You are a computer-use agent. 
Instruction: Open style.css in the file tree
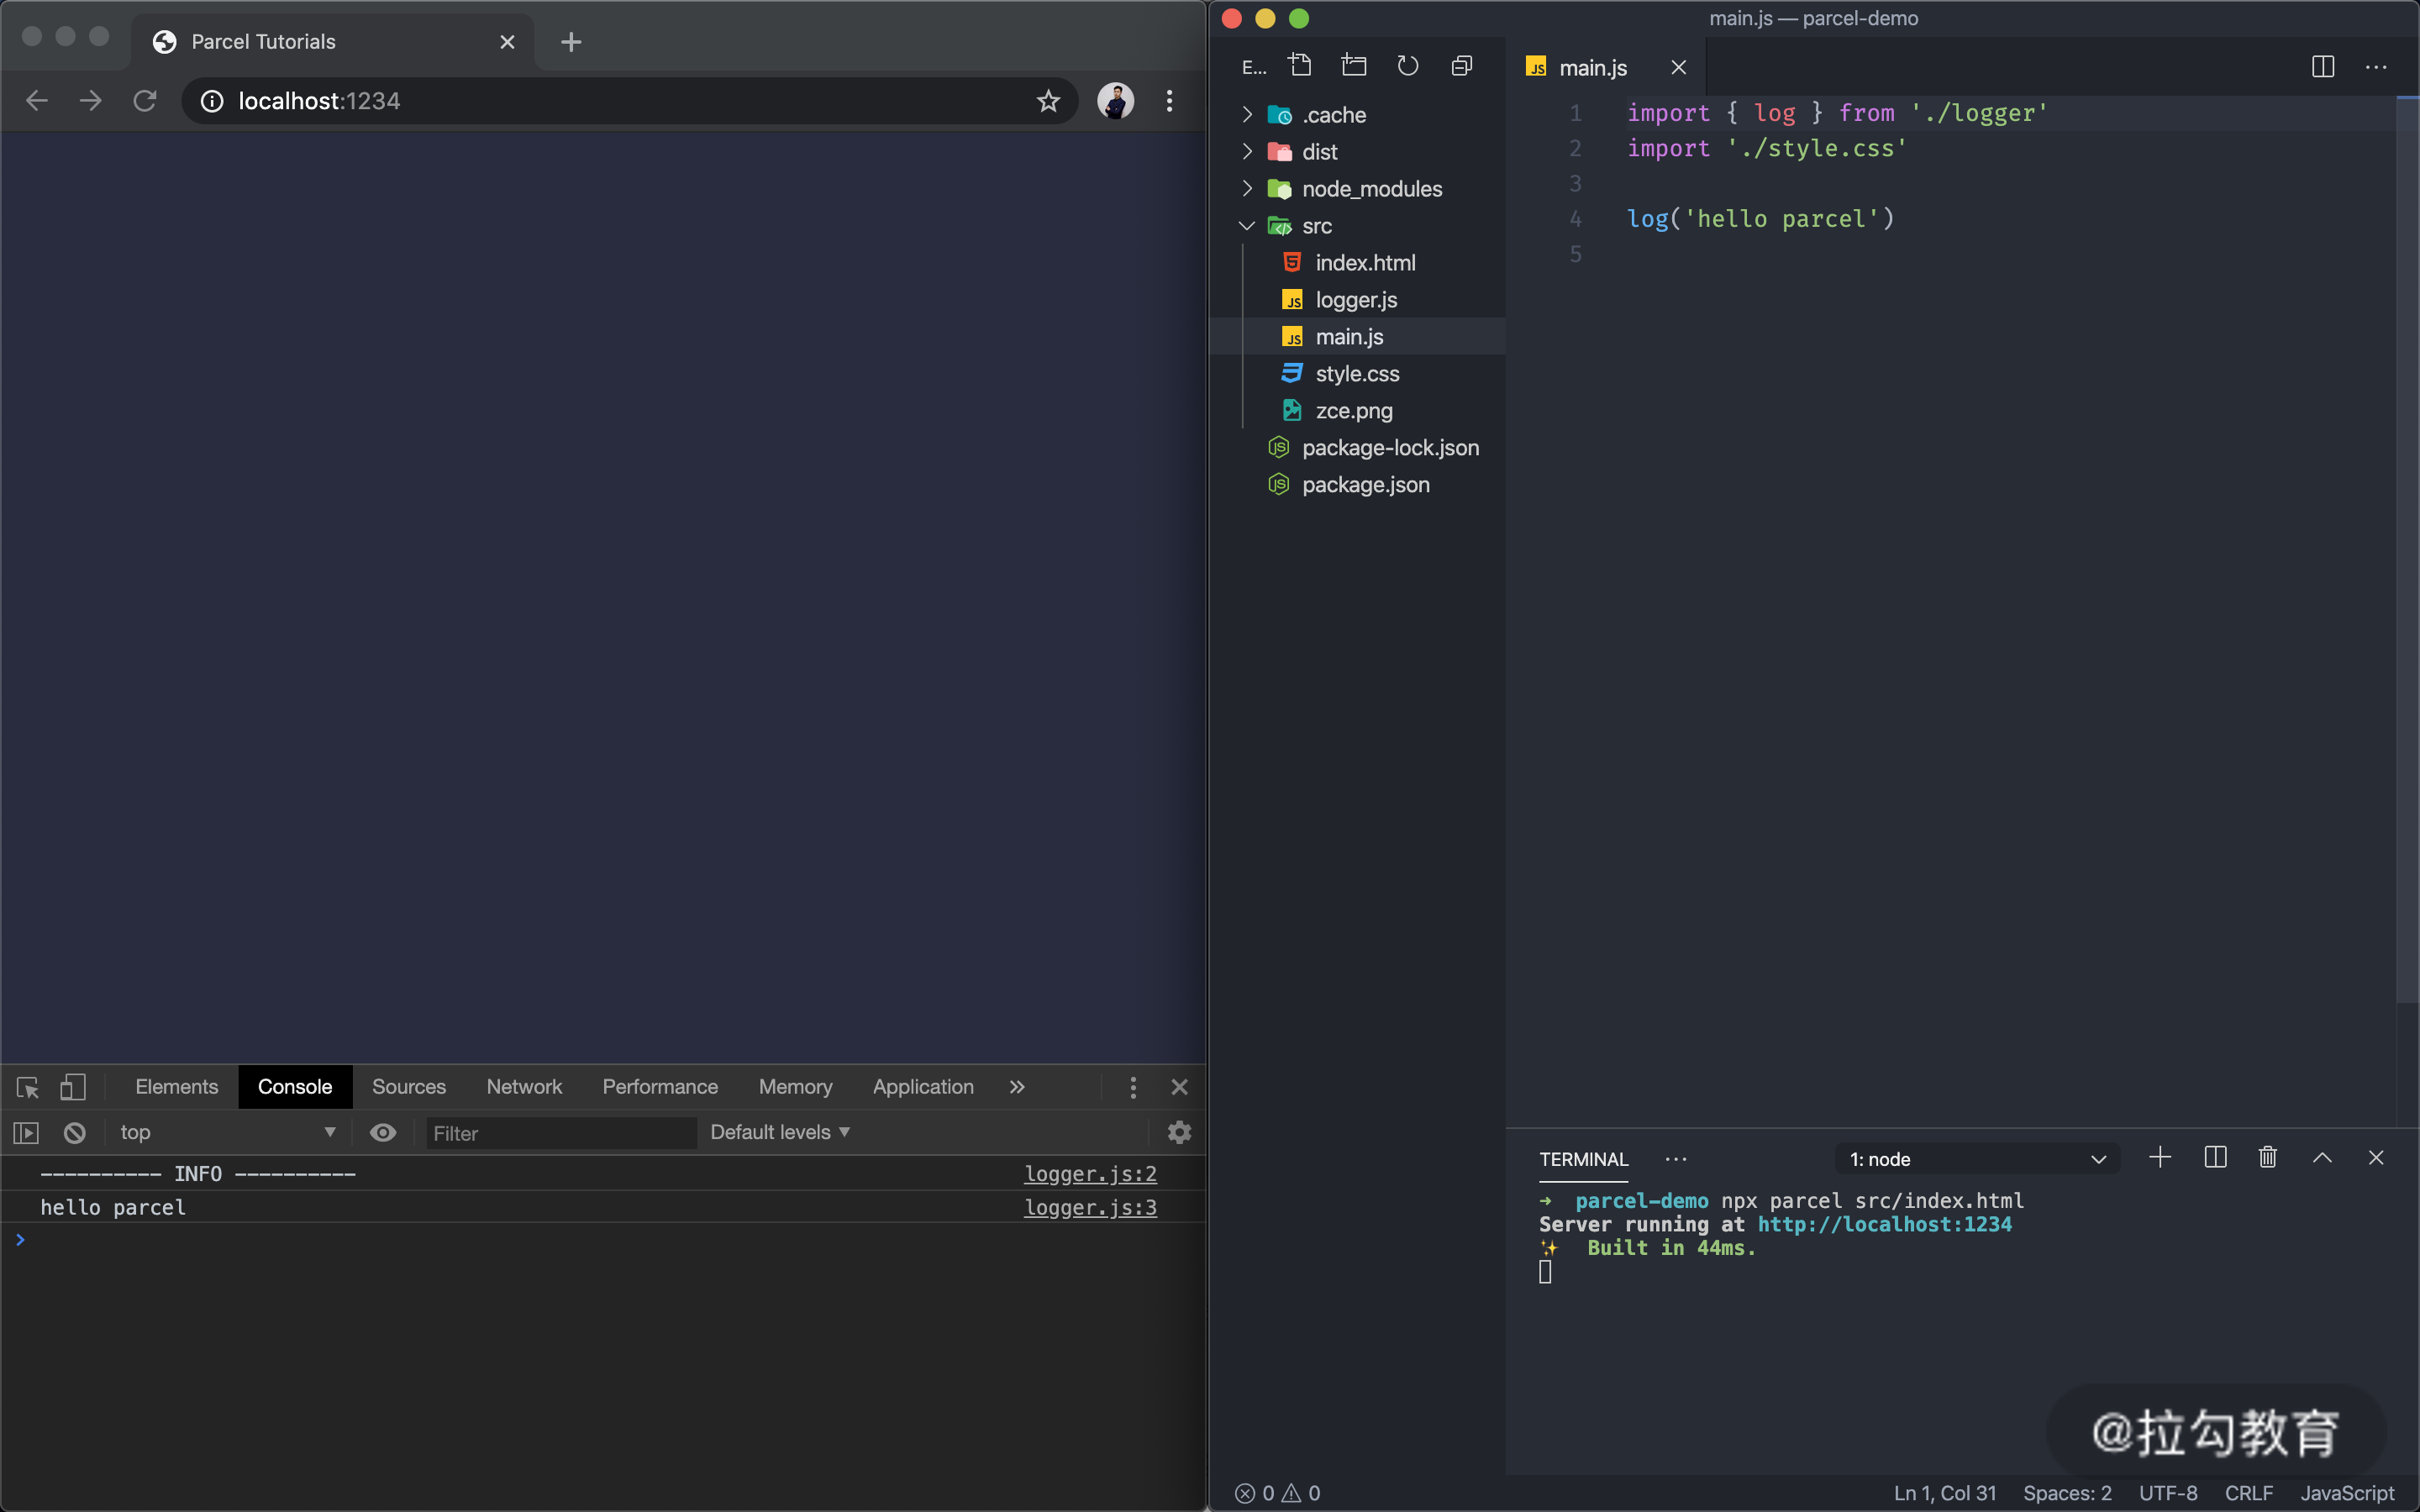(x=1356, y=374)
